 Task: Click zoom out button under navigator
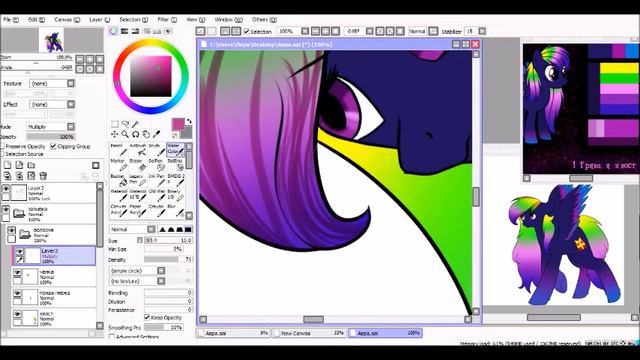80,59
